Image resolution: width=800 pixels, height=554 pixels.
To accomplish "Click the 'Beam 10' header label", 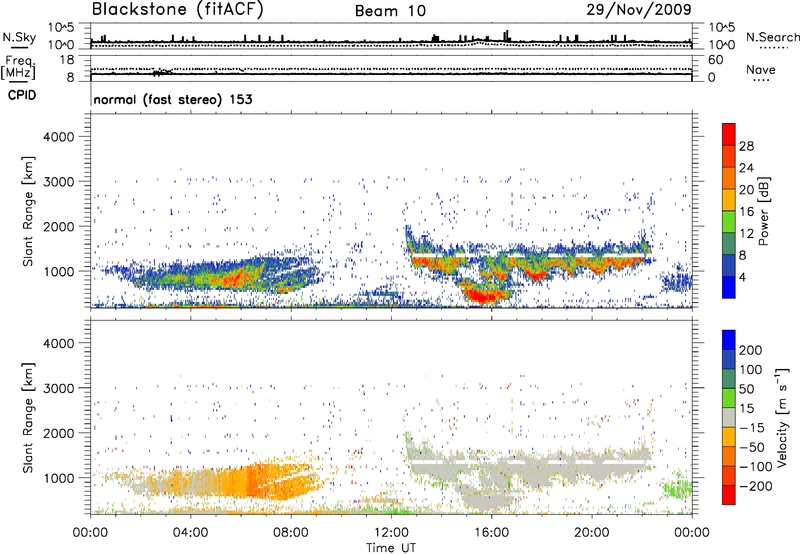I will click(x=390, y=11).
